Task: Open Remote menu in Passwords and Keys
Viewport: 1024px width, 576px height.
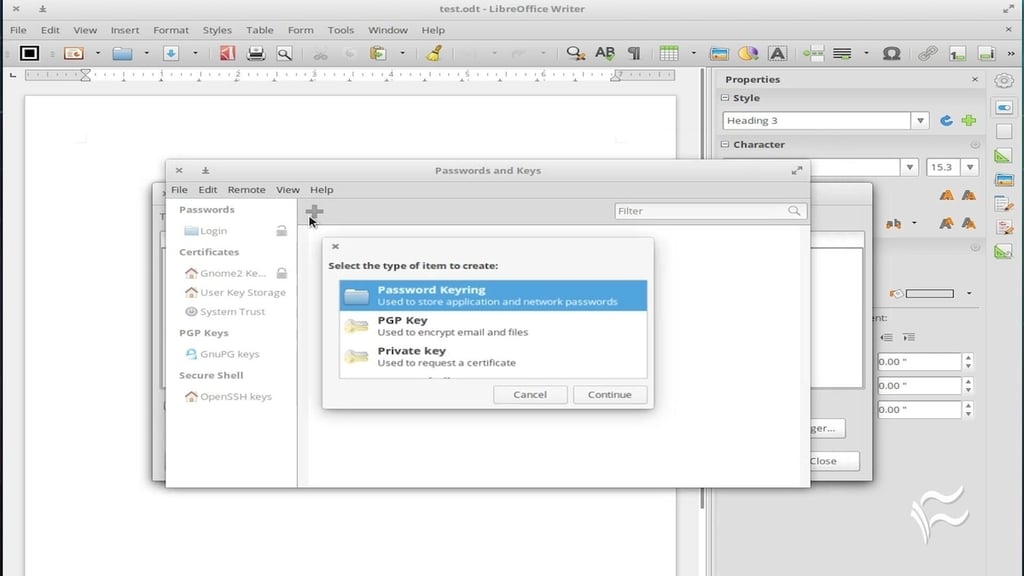Action: 246,189
